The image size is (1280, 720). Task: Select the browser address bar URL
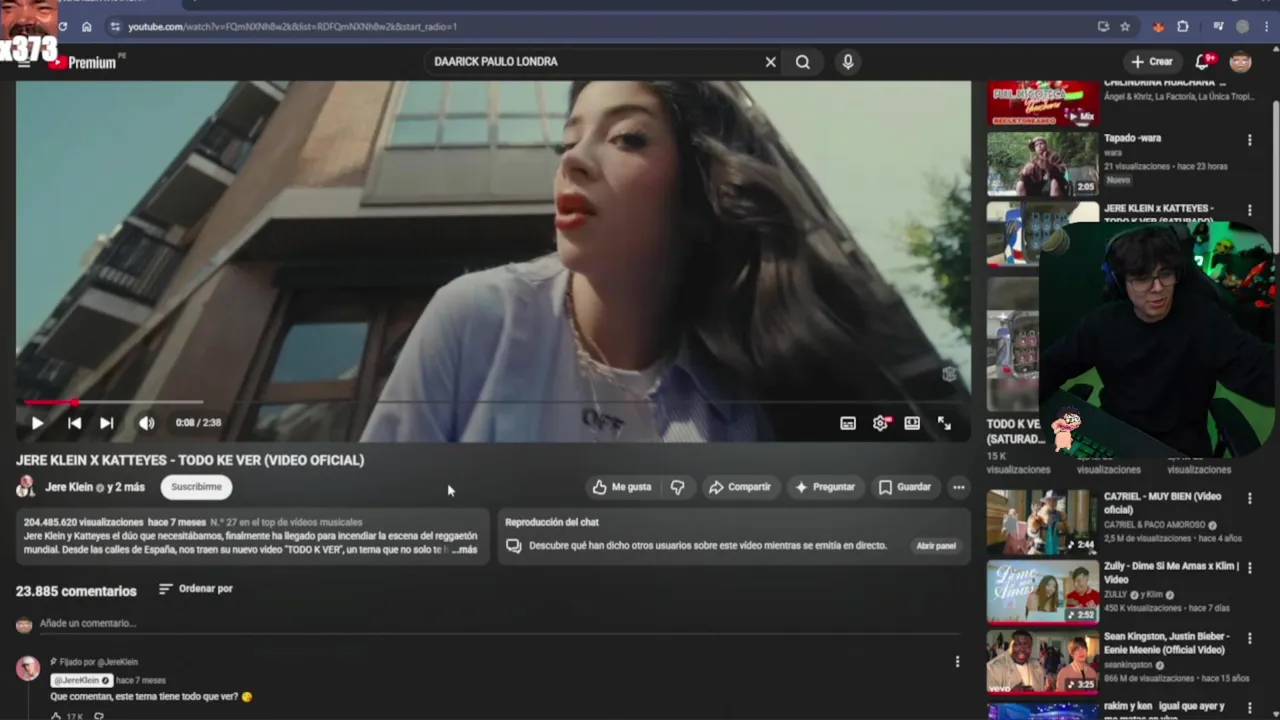point(293,27)
